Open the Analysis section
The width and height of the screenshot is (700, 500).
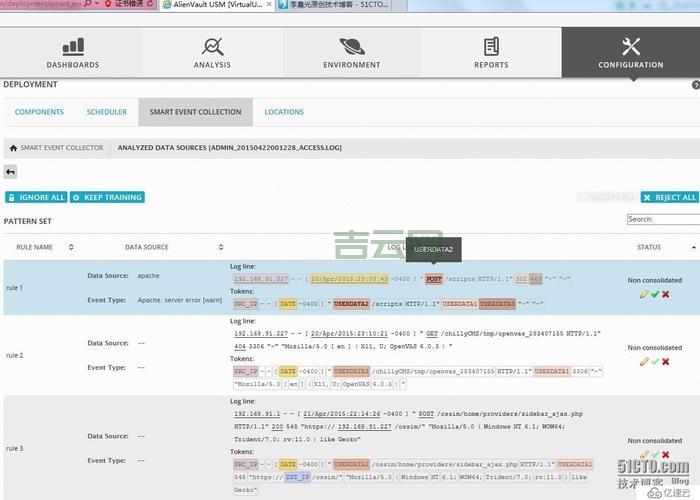click(x=212, y=53)
